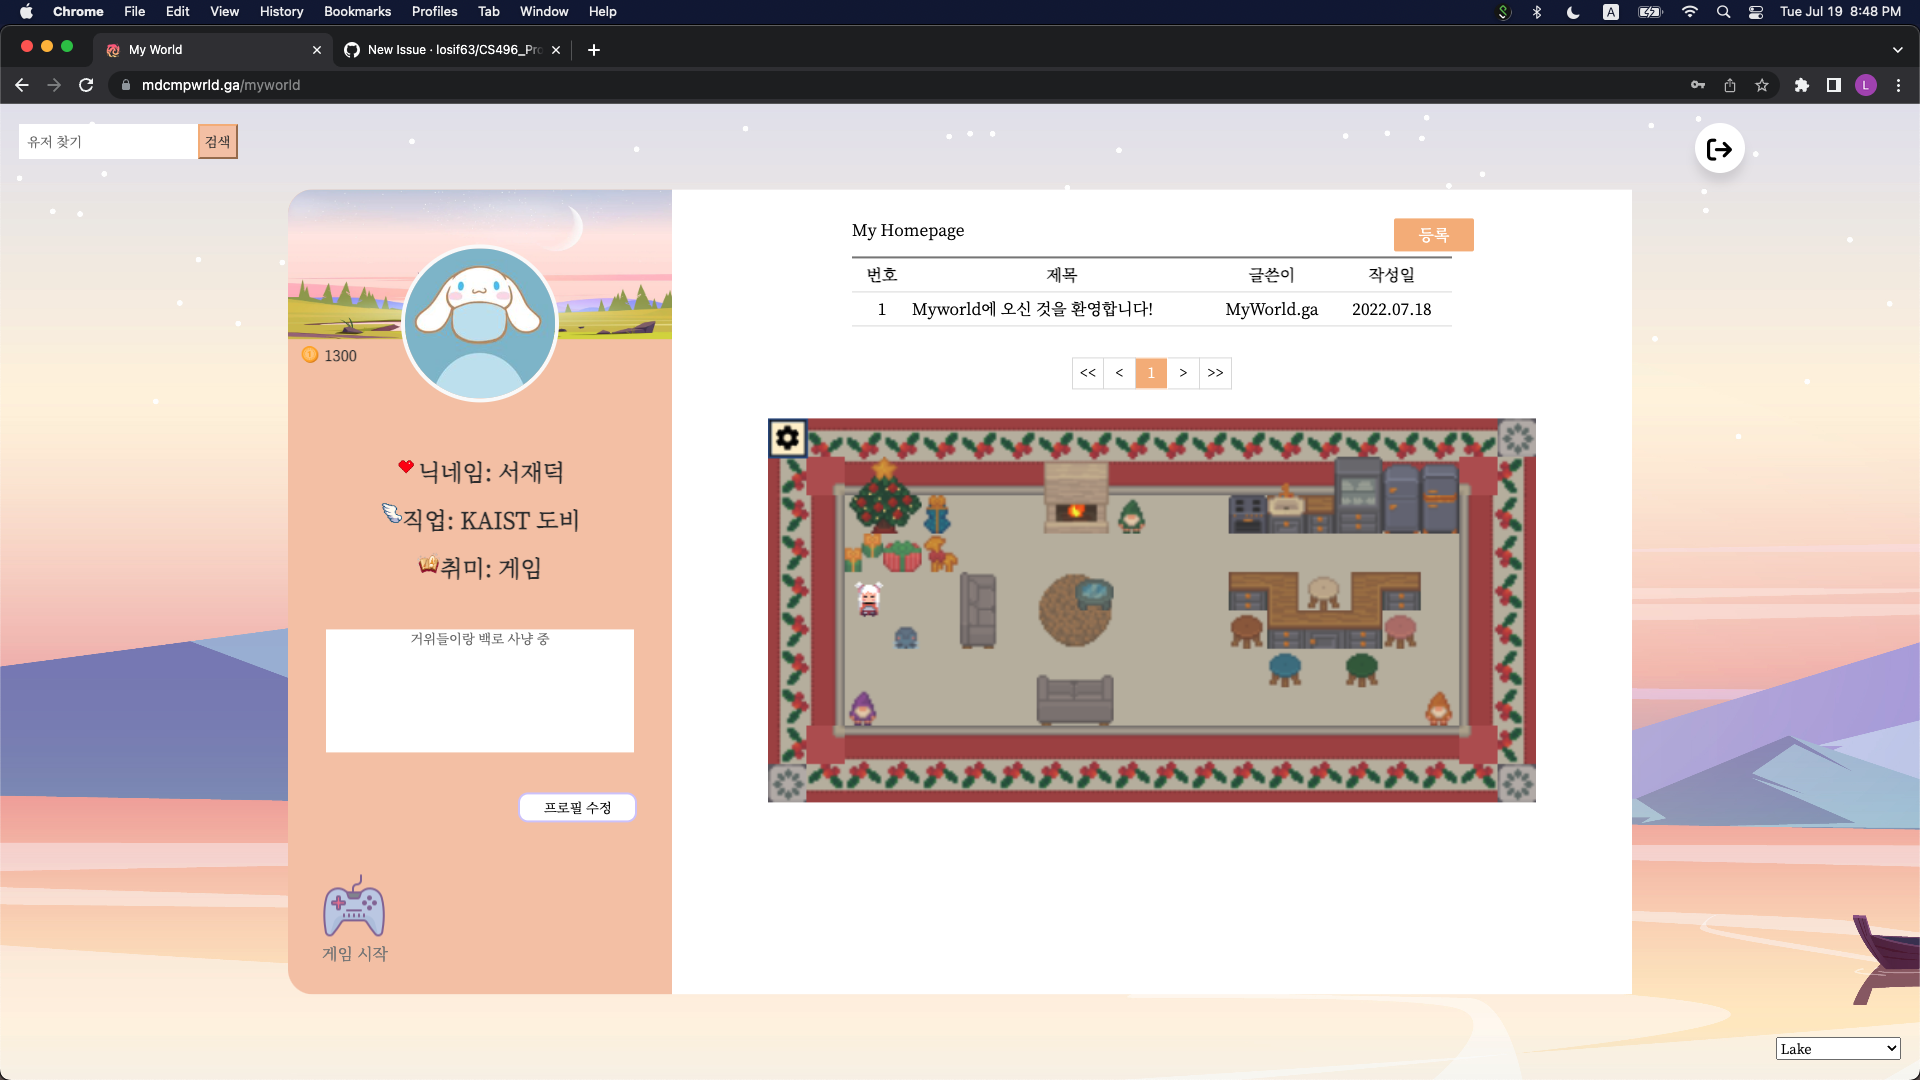
Task: Click the status message text box
Action: coord(480,691)
